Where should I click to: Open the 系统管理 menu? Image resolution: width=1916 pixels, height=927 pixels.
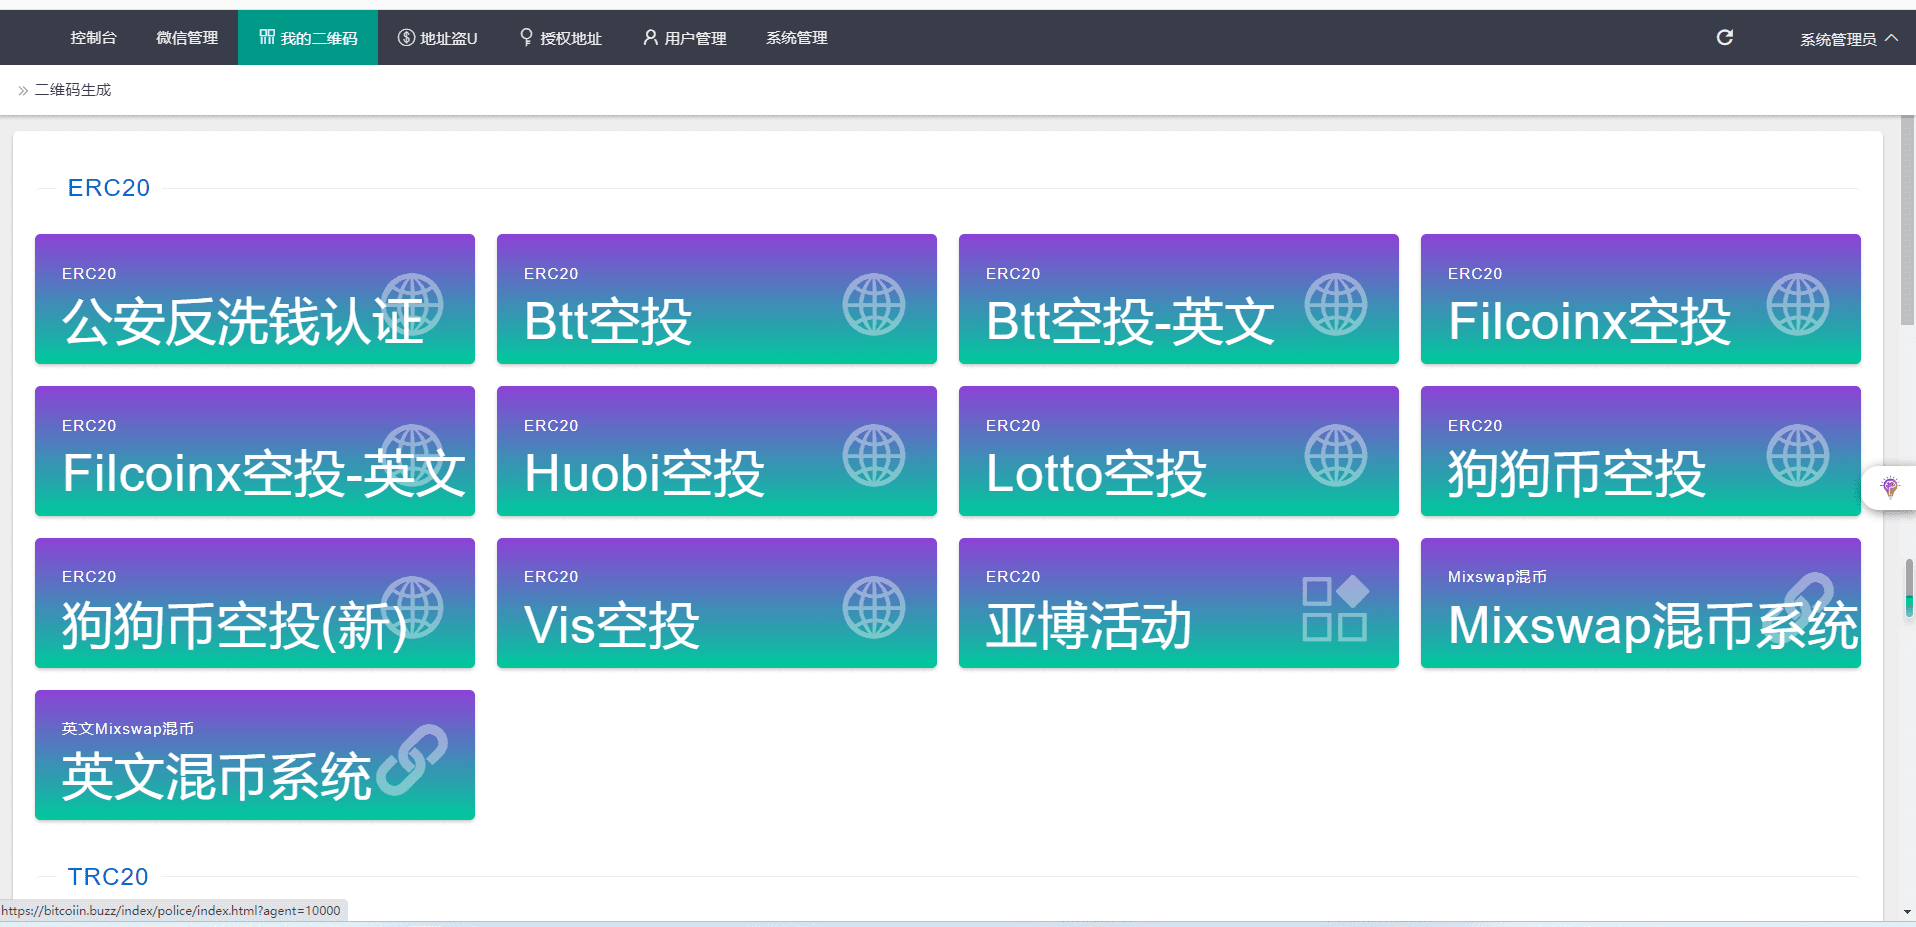[796, 38]
